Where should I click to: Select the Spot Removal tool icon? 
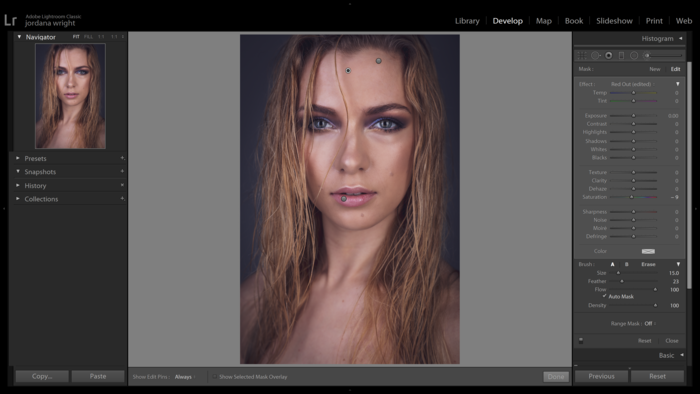coord(596,55)
